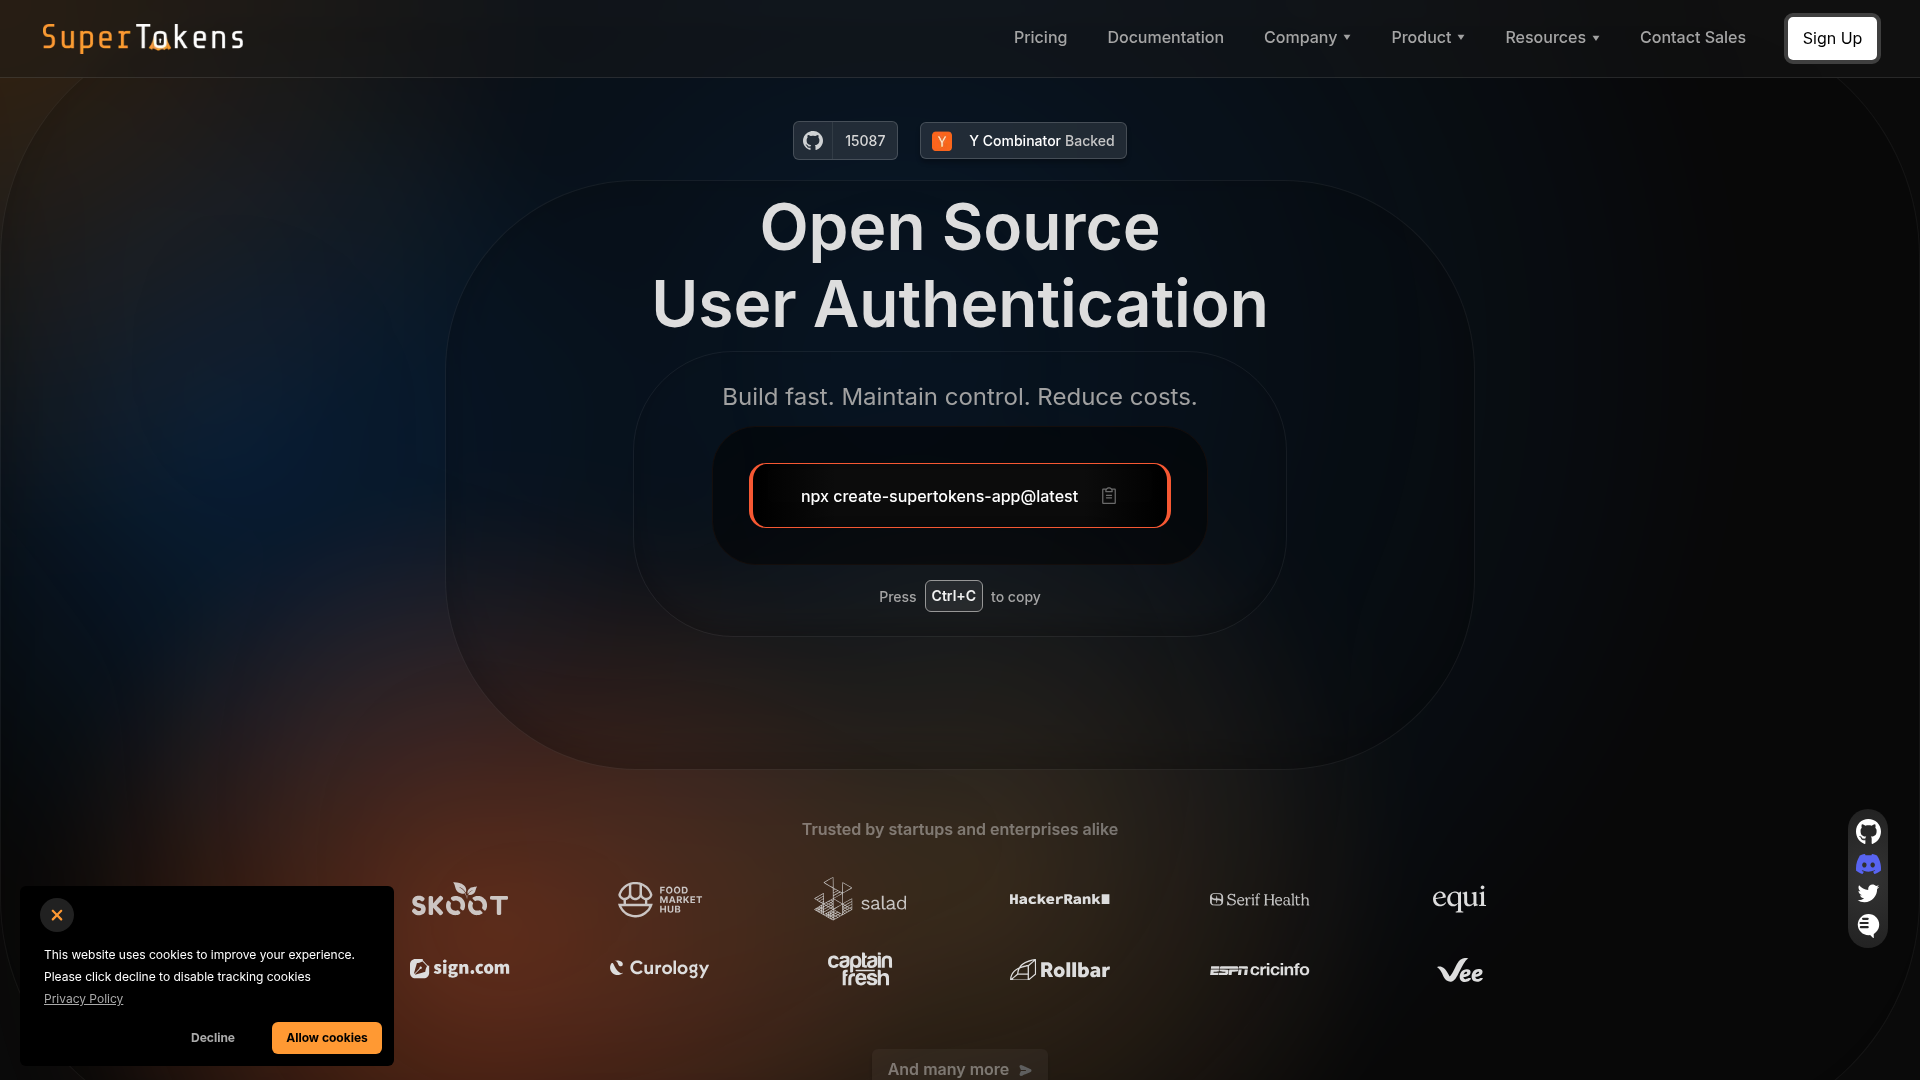Open the Privacy Policy link
Viewport: 1920px width, 1080px height.
coord(83,999)
